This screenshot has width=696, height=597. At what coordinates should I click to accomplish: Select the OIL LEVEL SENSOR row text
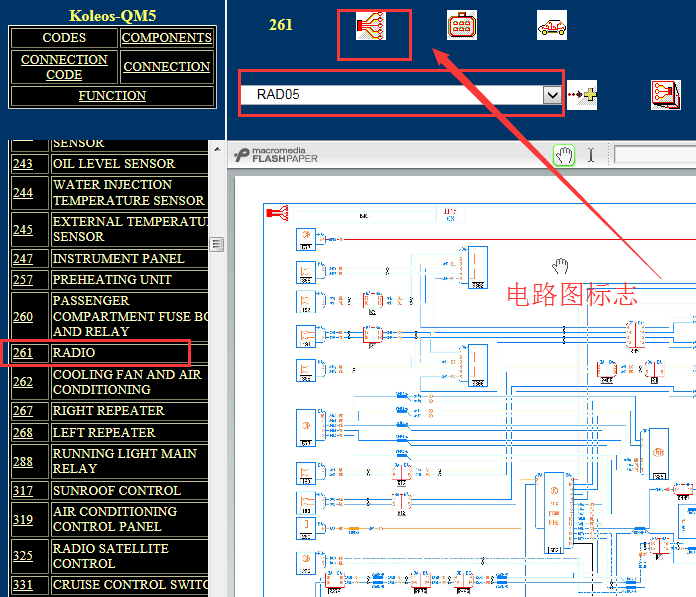tap(114, 164)
